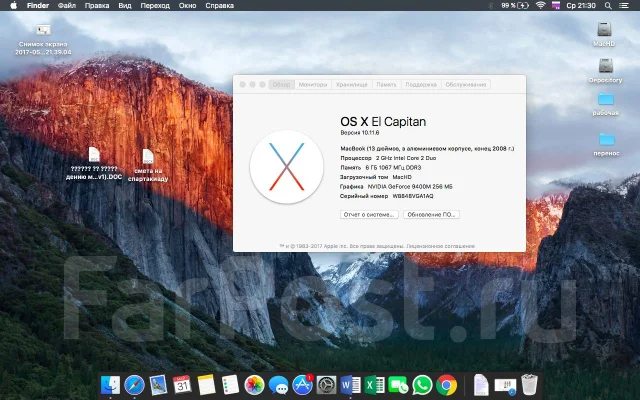Close the About This Mac window
The image size is (640, 400).
(x=242, y=84)
